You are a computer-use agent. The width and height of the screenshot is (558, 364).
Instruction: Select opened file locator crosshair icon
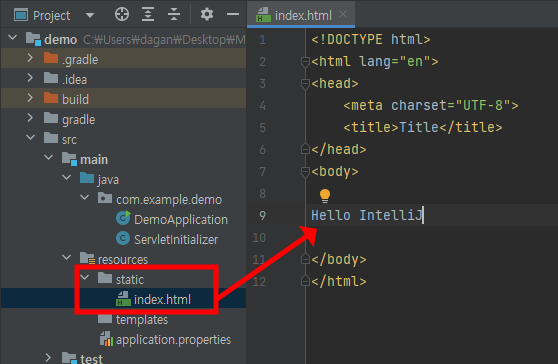tap(122, 15)
